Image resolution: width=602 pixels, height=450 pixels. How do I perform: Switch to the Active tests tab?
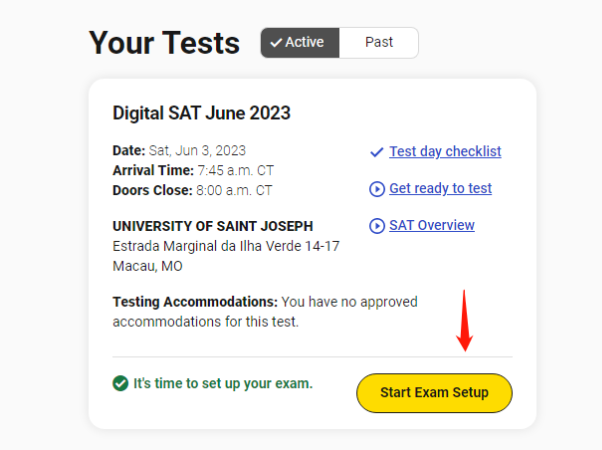pyautogui.click(x=301, y=43)
